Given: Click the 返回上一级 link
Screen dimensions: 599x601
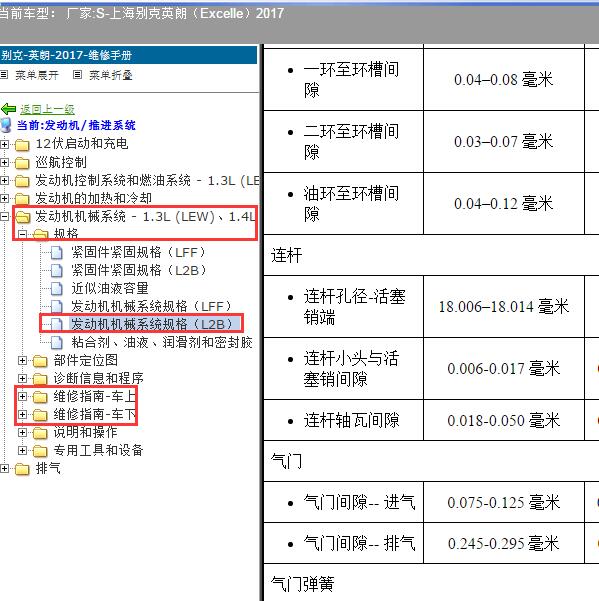Looking at the screenshot, I should pos(47,109).
